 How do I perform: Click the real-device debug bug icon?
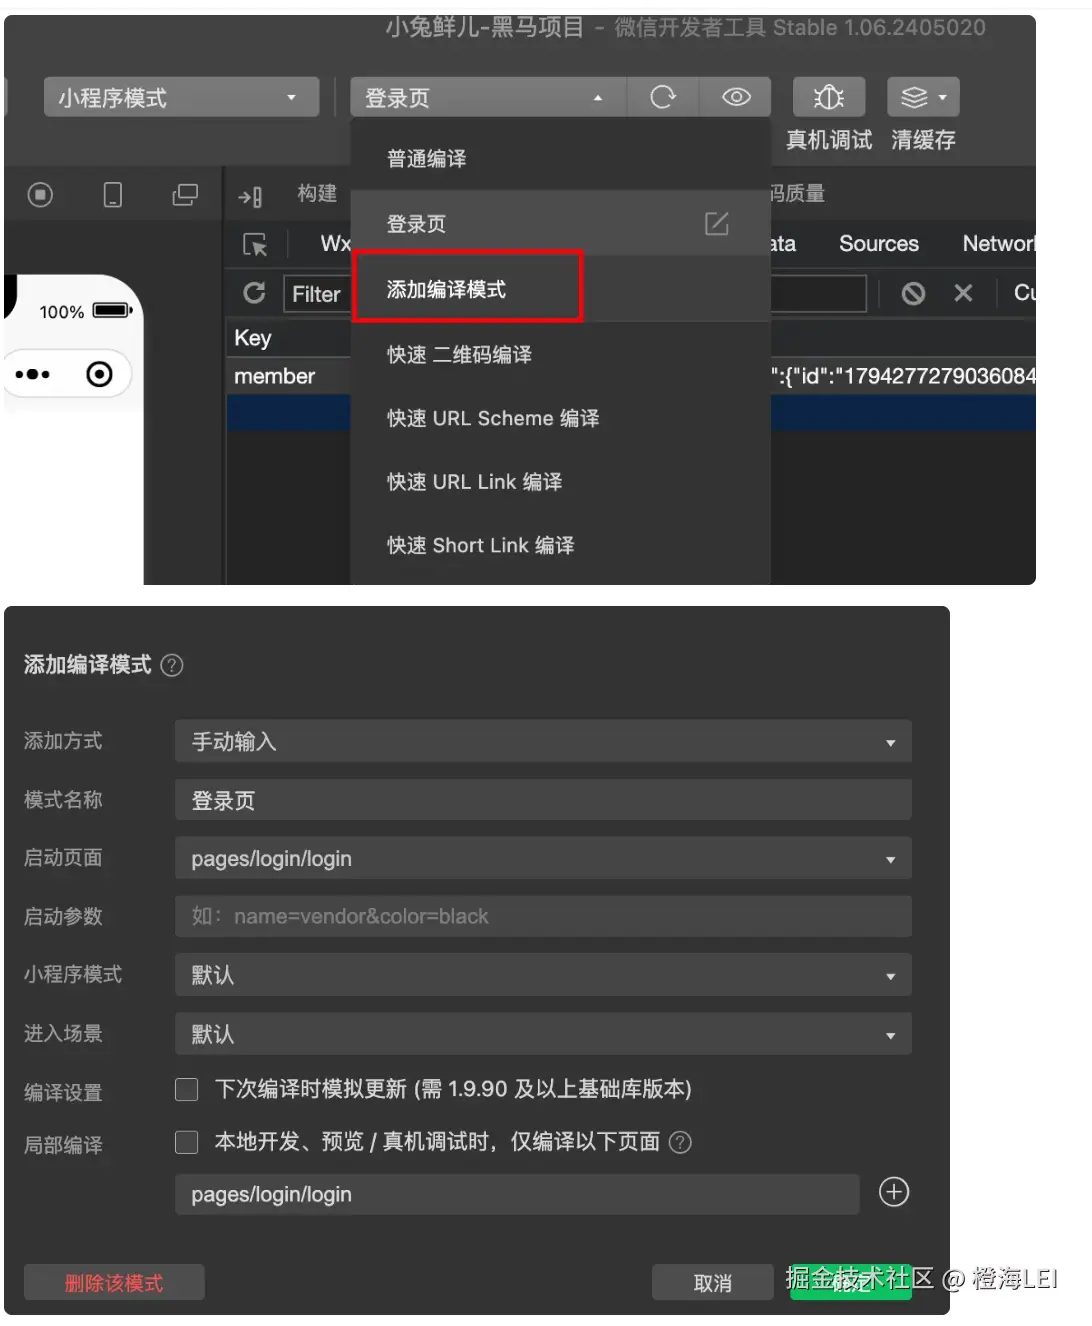(828, 97)
